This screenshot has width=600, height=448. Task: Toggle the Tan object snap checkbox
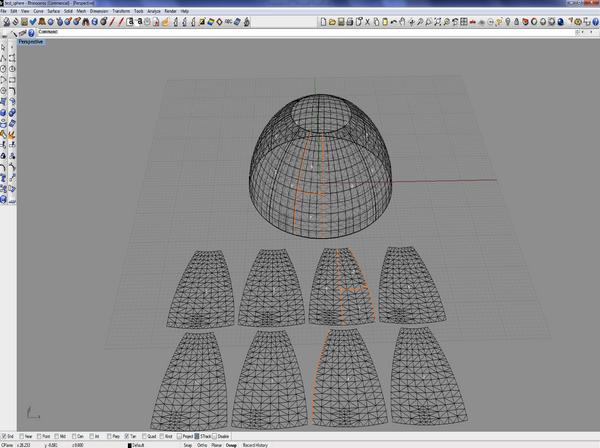point(127,436)
